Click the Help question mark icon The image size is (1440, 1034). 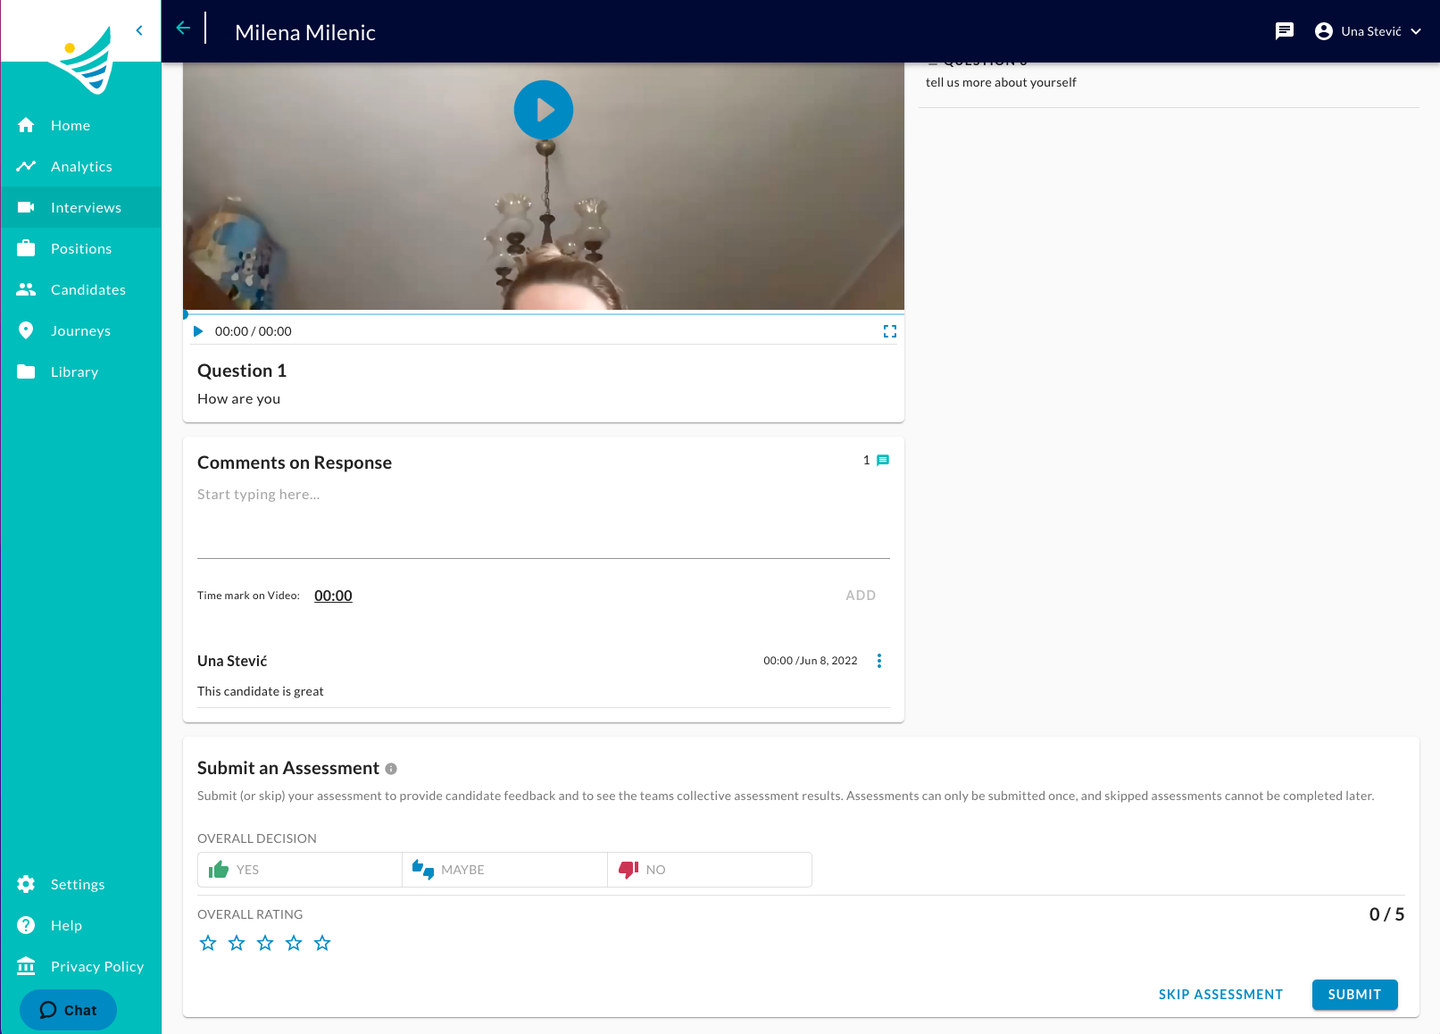tap(26, 925)
